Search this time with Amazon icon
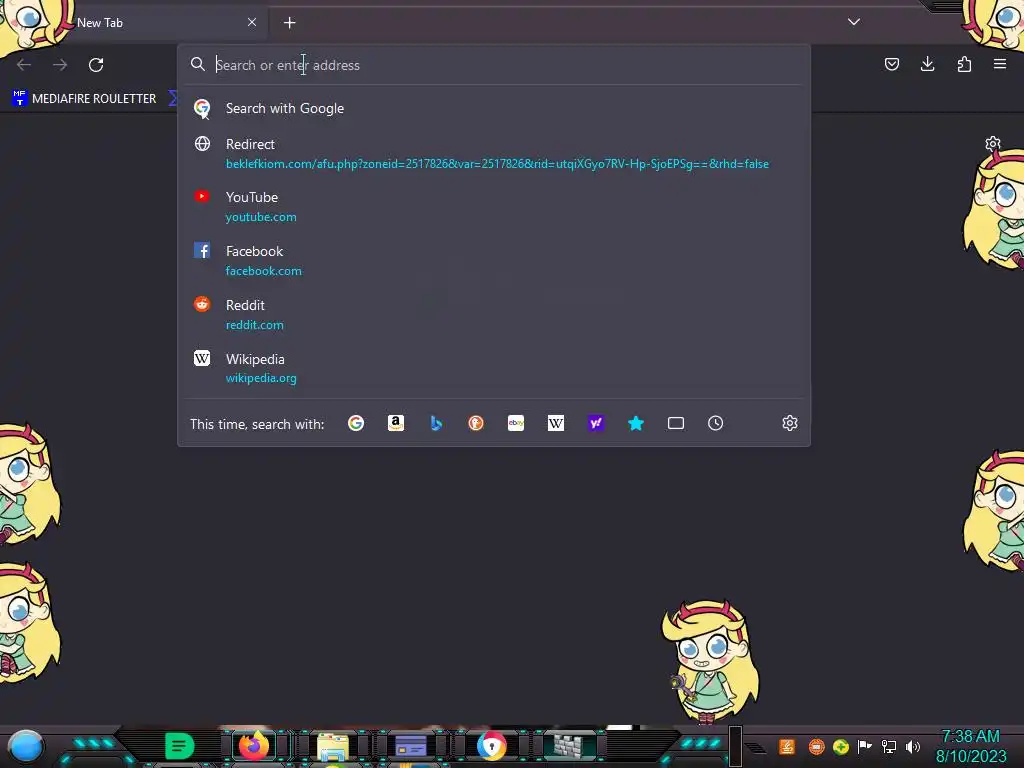This screenshot has height=768, width=1024. coord(396,423)
